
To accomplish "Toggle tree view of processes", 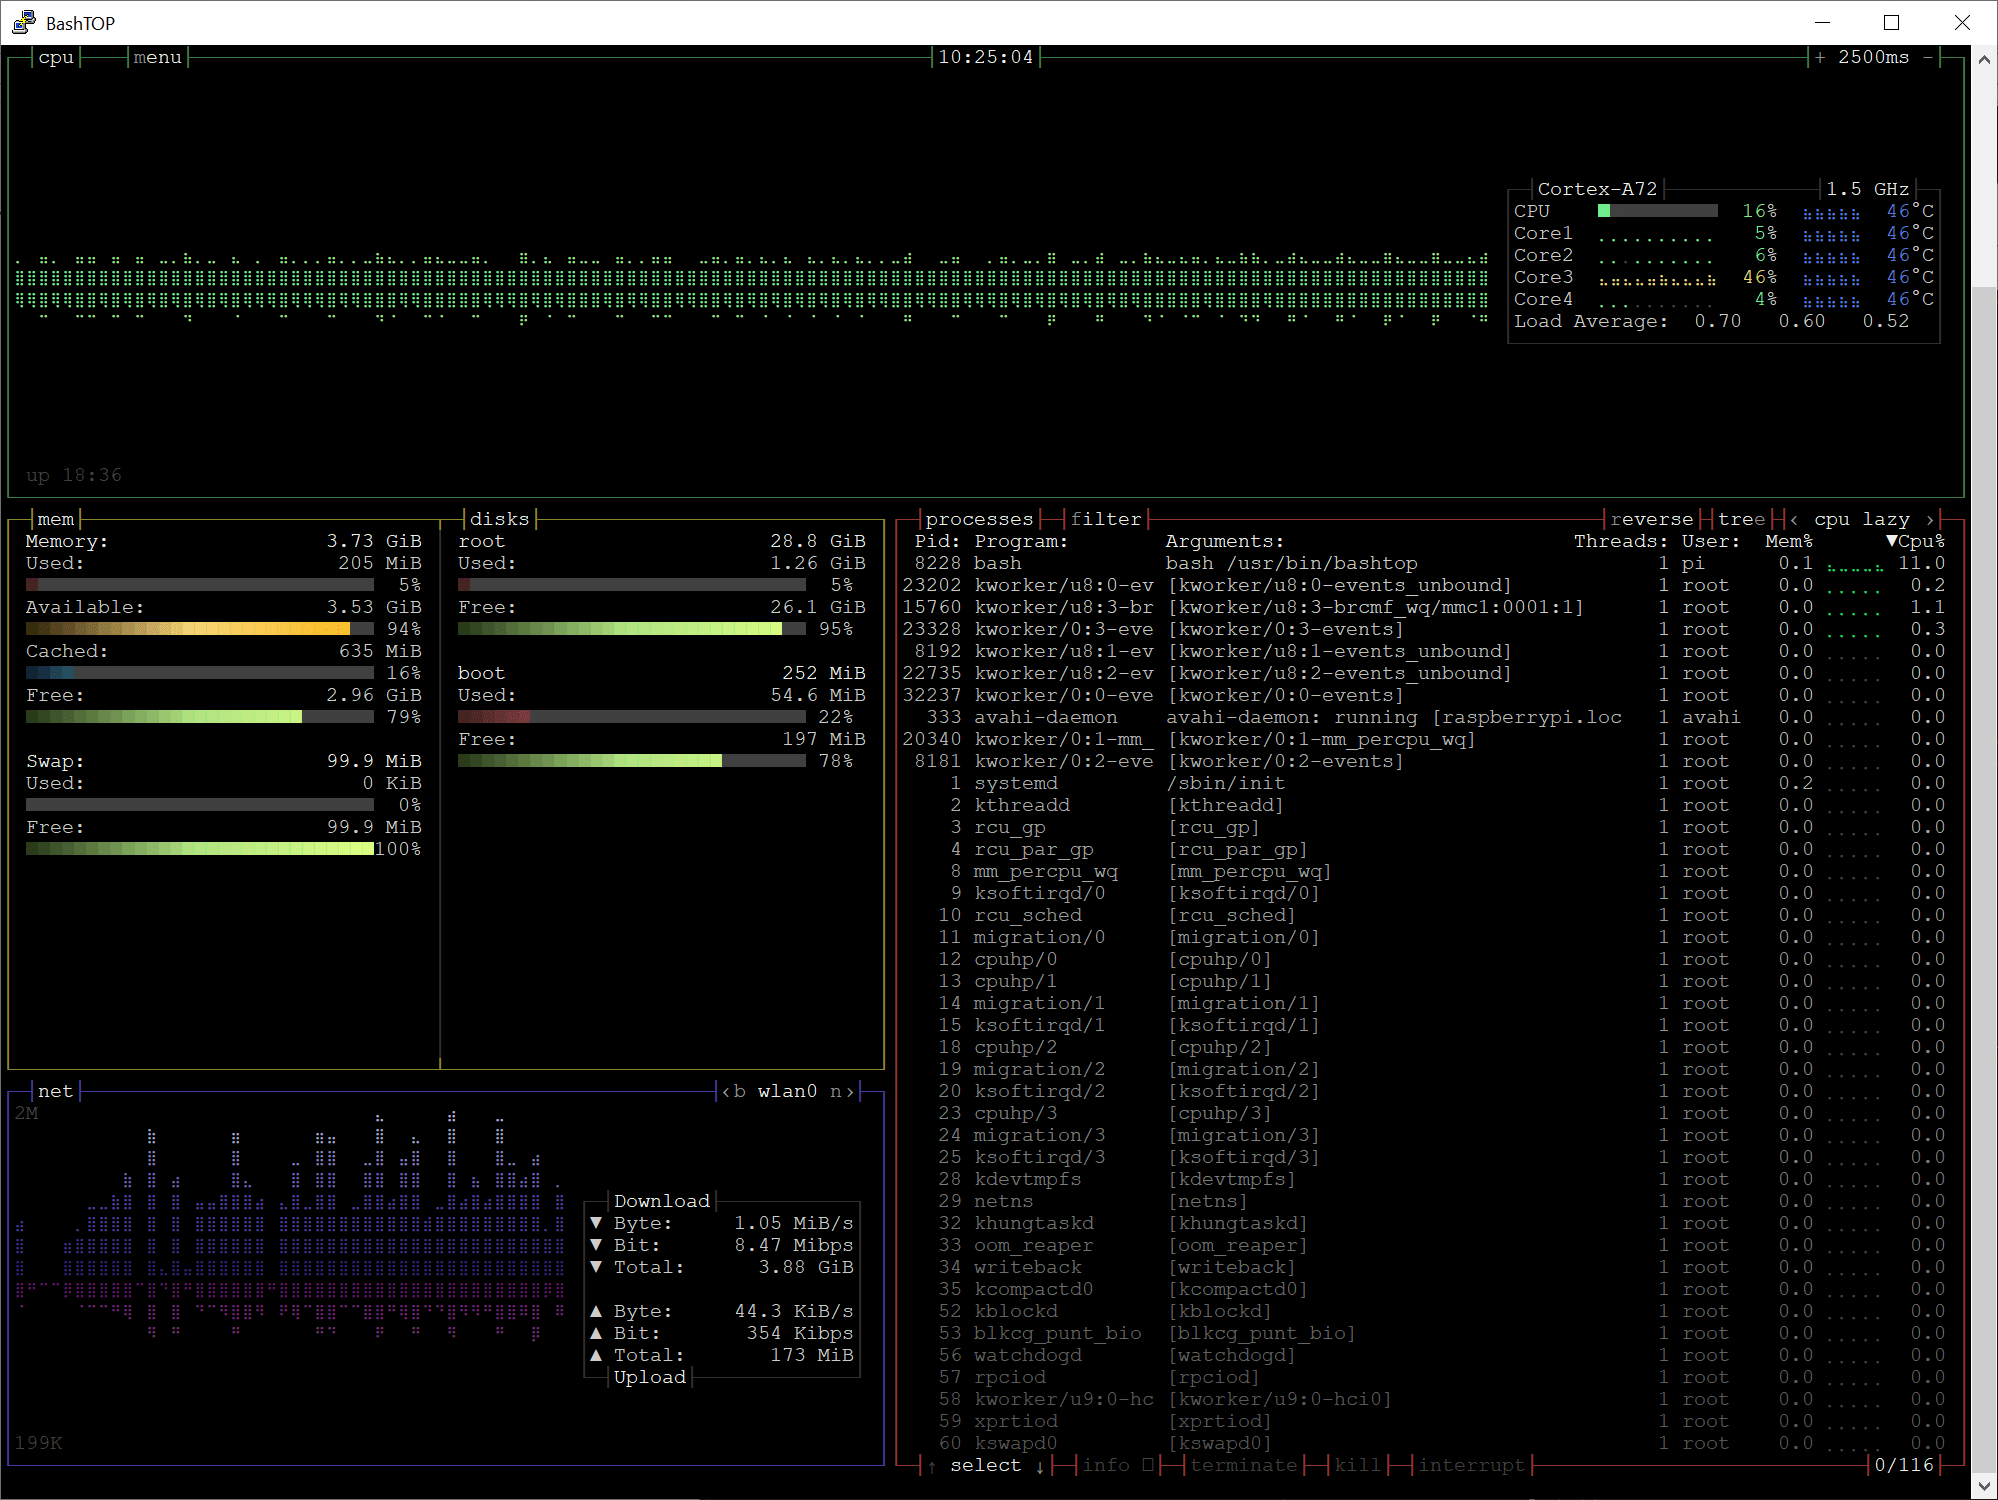I will pyautogui.click(x=1741, y=519).
